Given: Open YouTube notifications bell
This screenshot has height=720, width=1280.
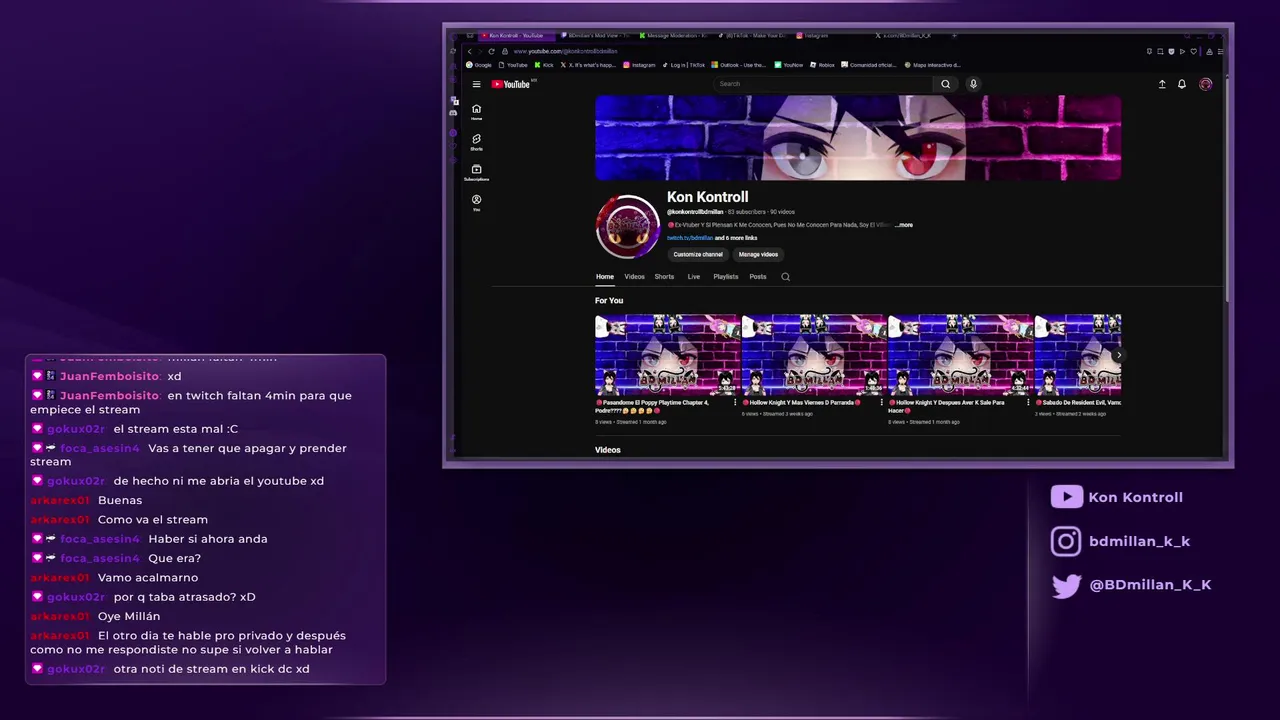Looking at the screenshot, I should coord(1182,84).
